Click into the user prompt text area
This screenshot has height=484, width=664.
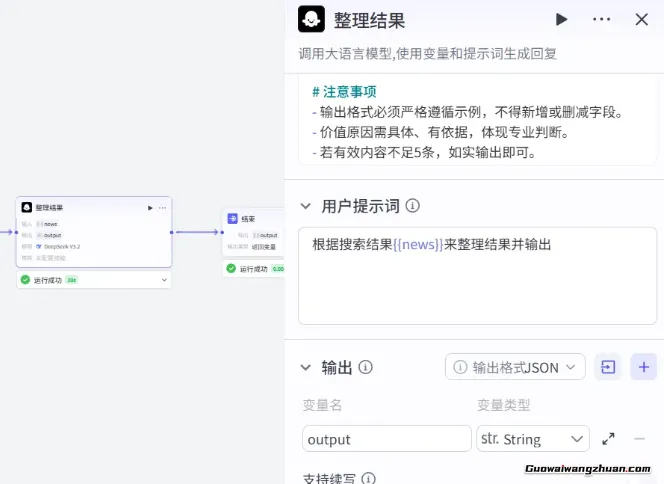coord(477,276)
